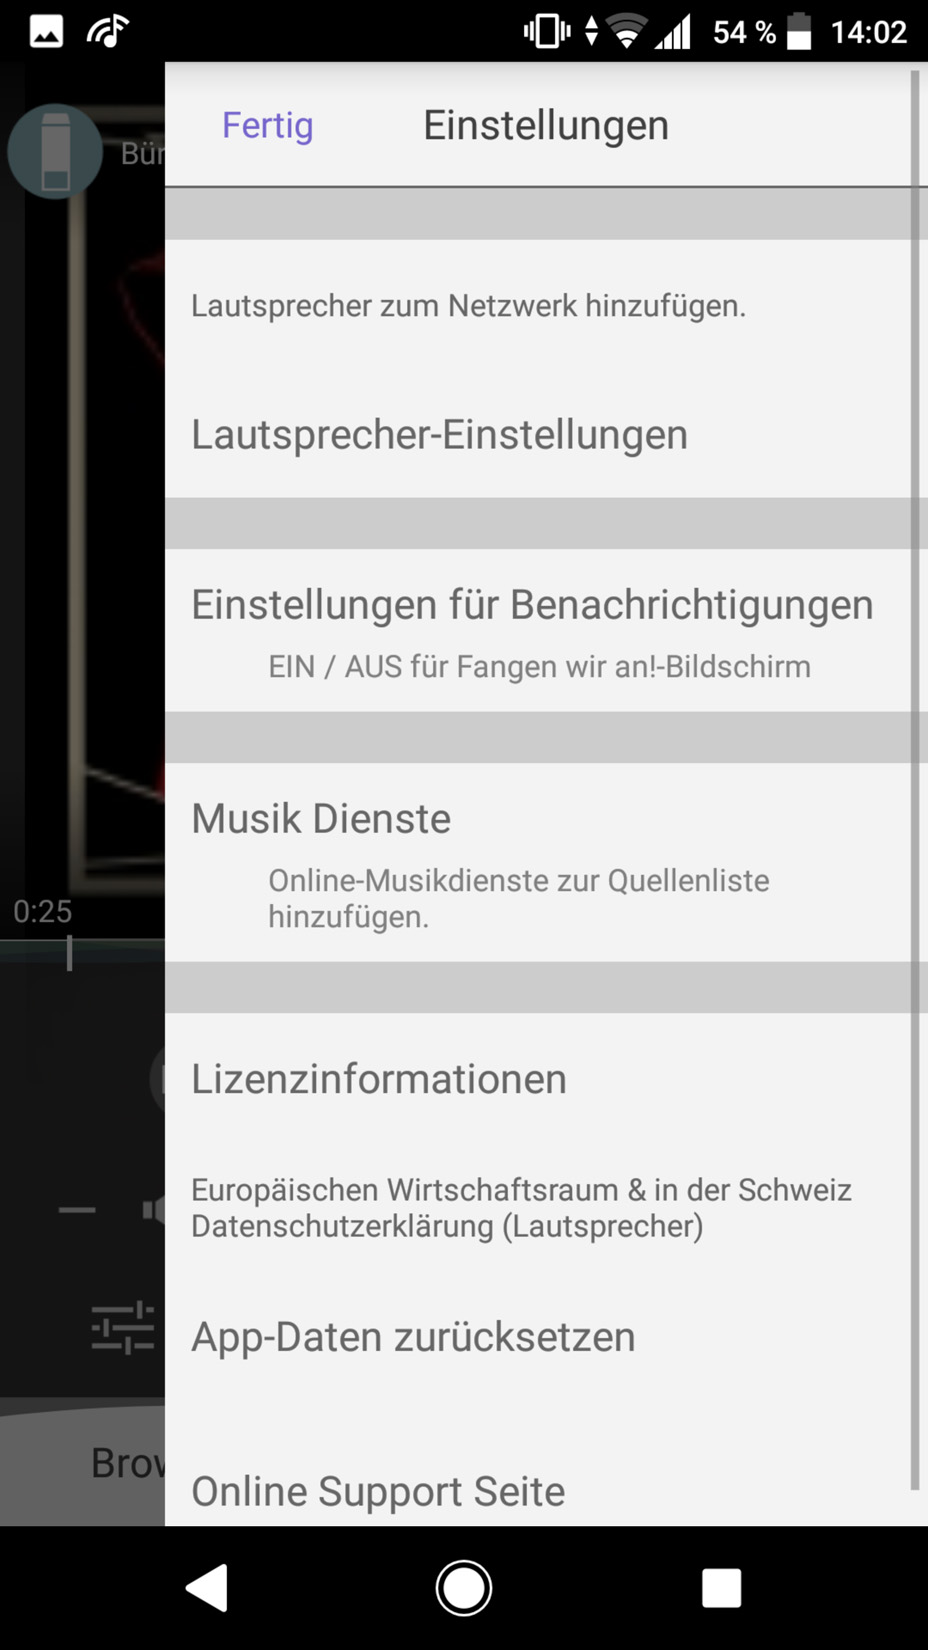Tap the volume speaker icon

(153, 1210)
